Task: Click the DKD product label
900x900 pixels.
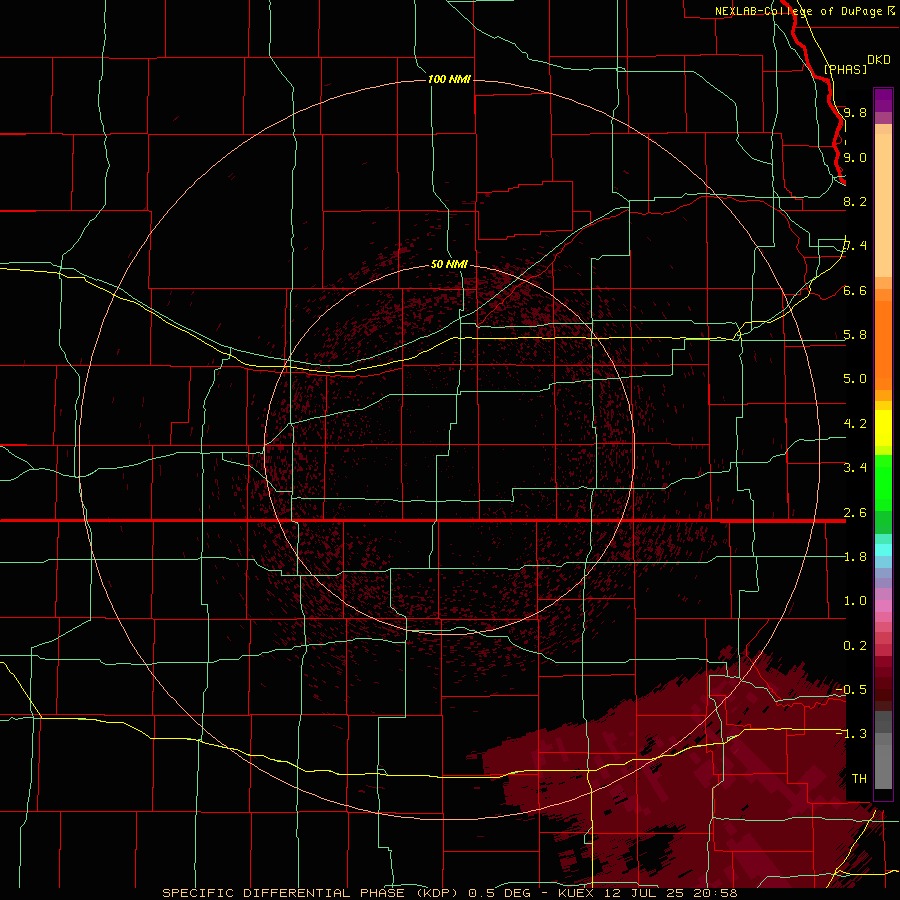Action: point(879,60)
